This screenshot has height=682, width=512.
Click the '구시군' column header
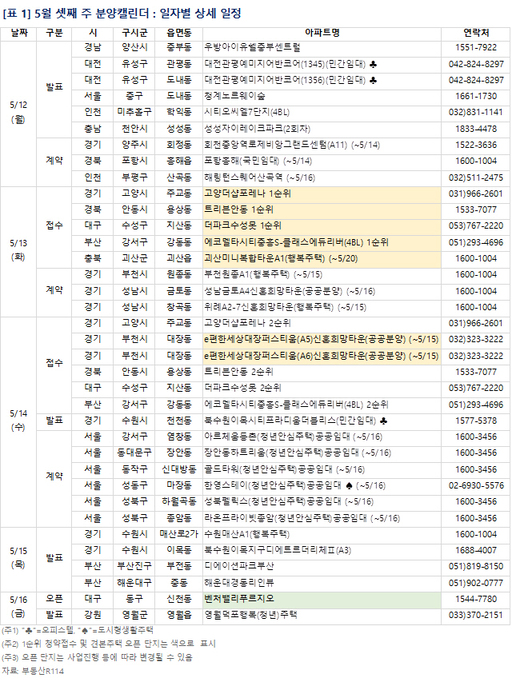pyautogui.click(x=134, y=33)
